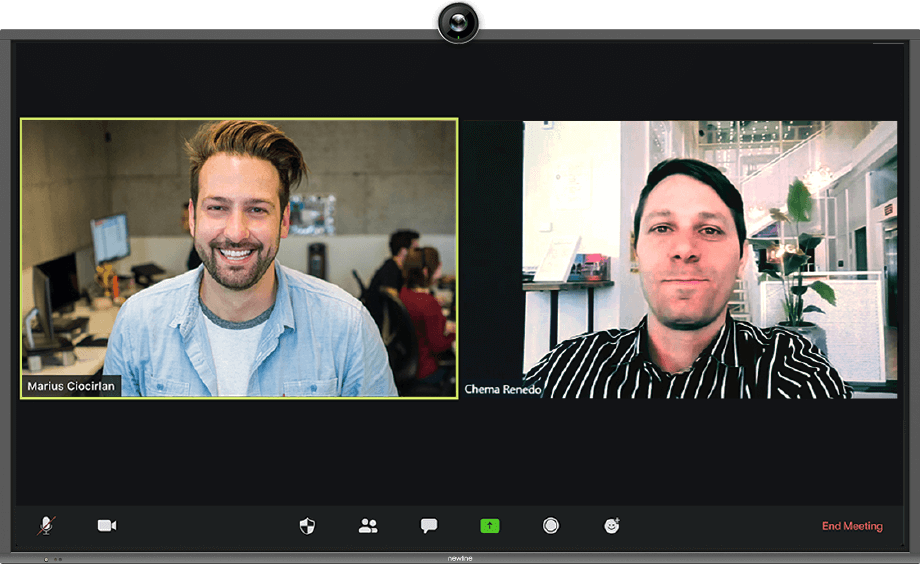Click the Marius Ciocirlan name label

click(71, 386)
